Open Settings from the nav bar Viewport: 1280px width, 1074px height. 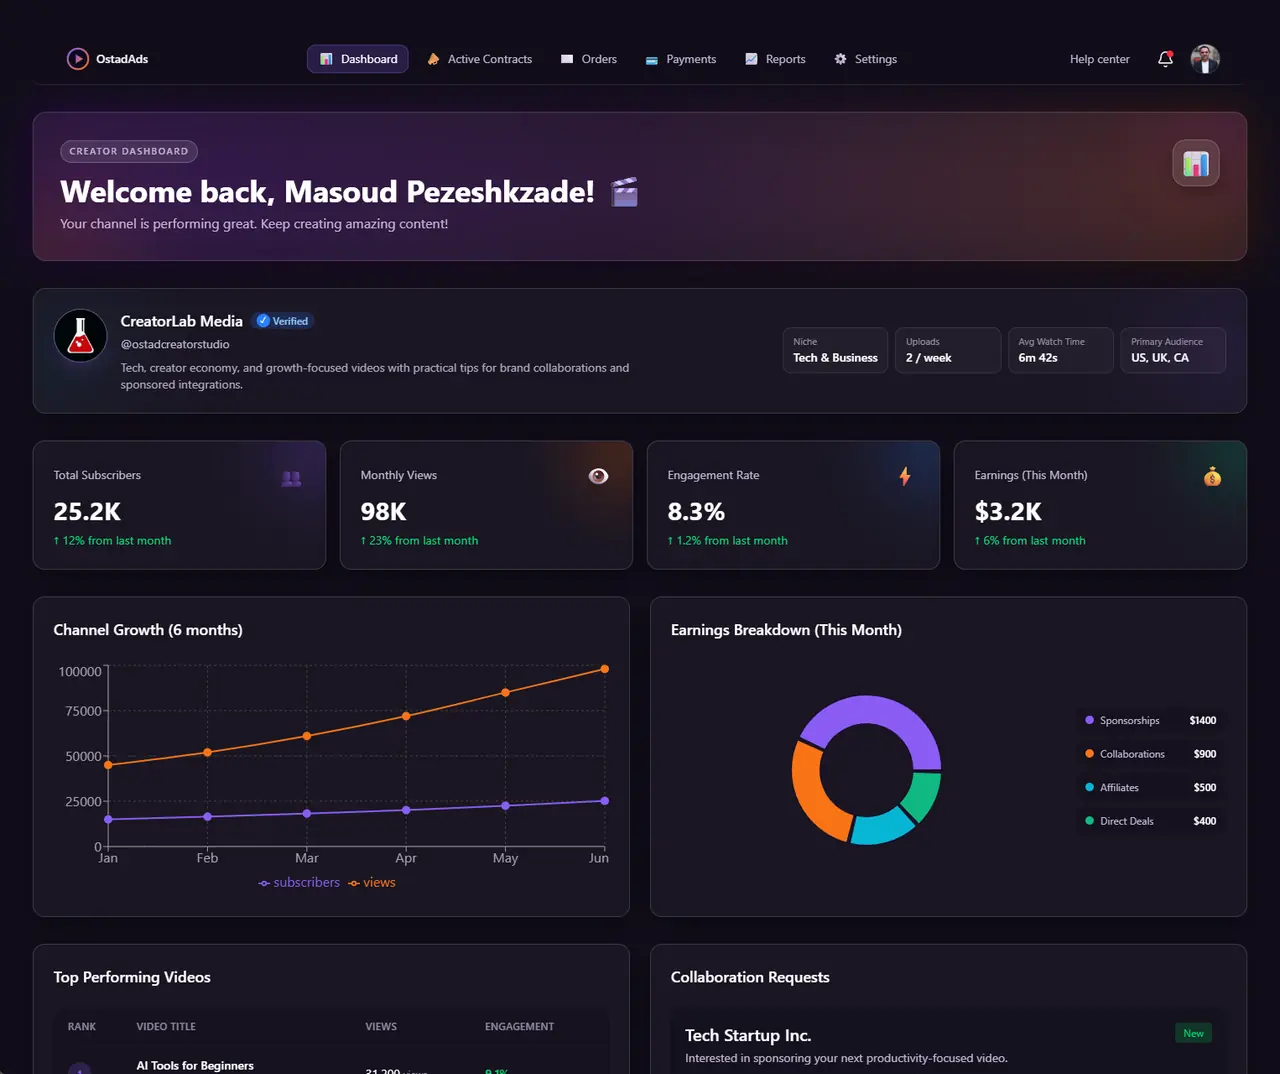point(865,59)
